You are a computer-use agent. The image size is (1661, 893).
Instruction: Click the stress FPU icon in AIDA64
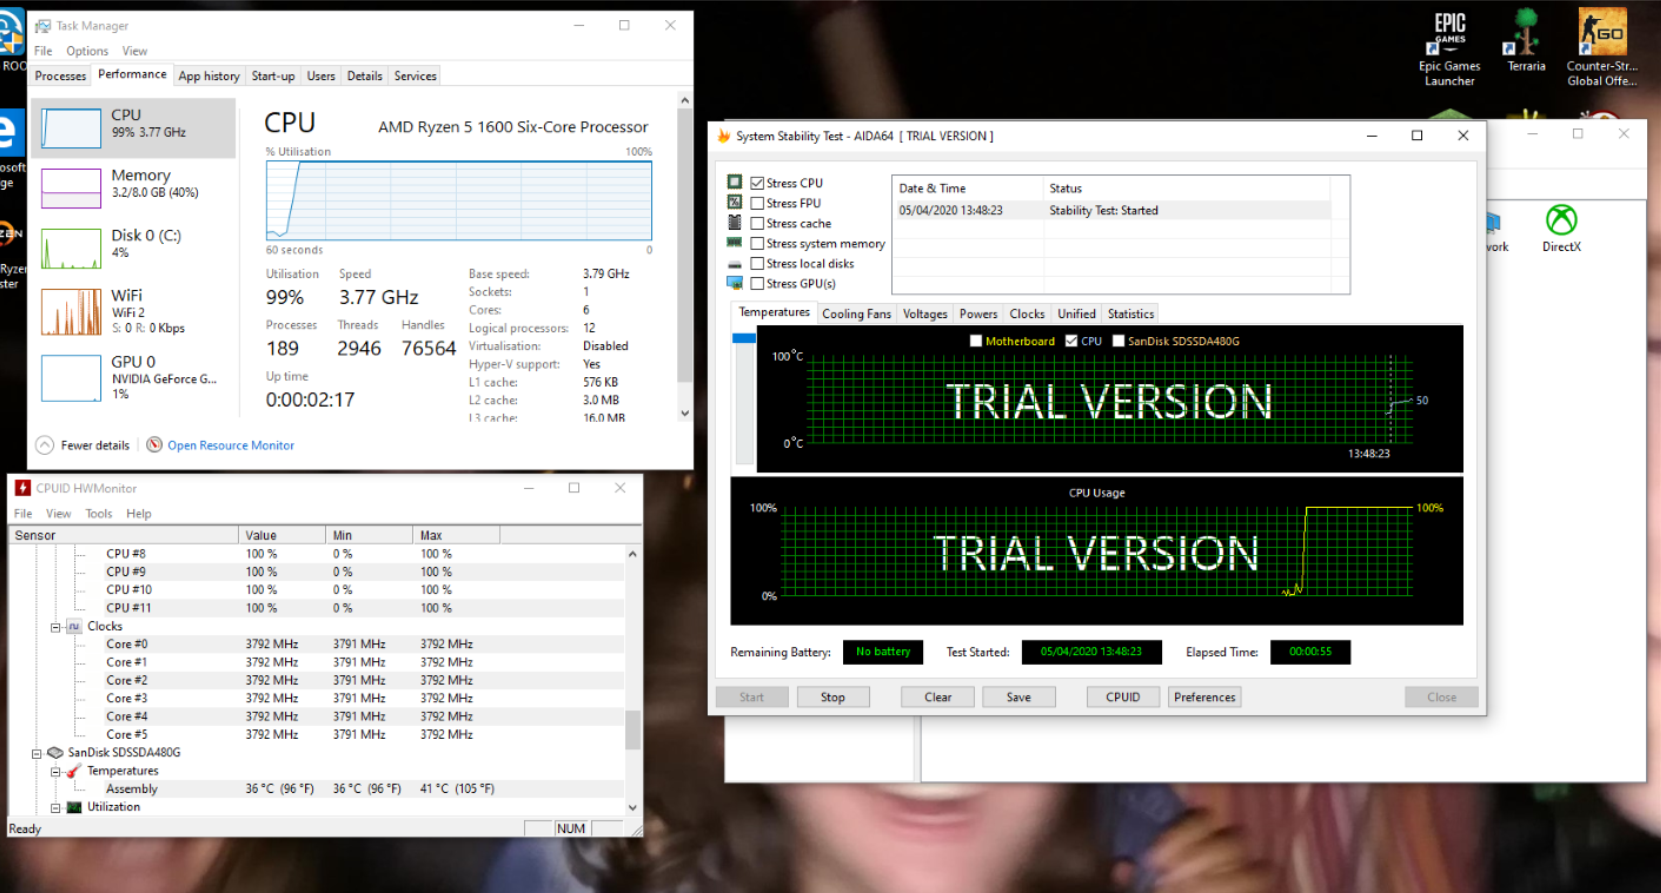735,202
